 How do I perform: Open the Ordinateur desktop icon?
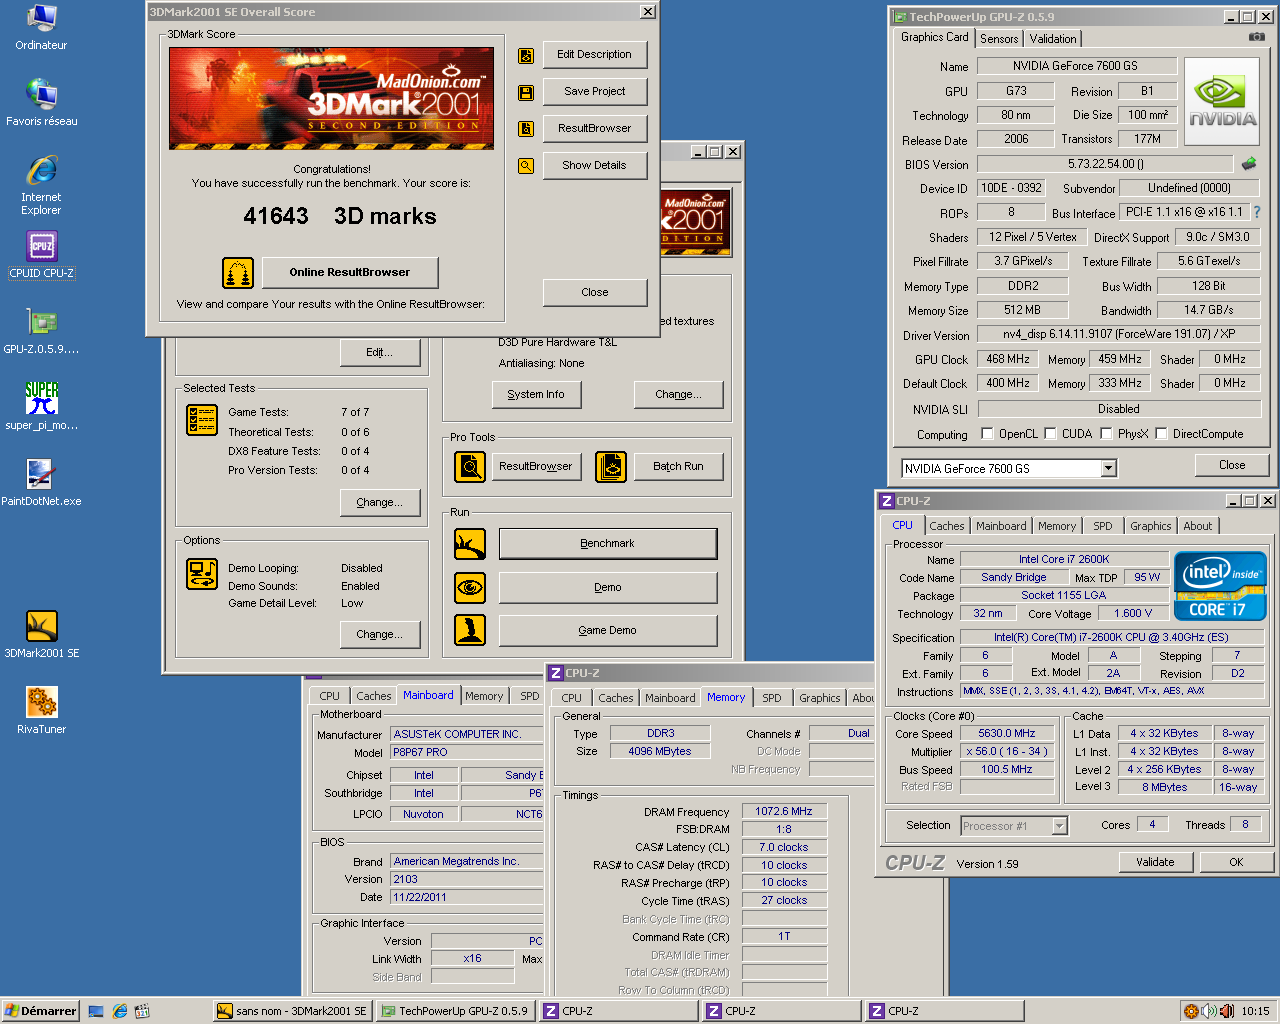tap(41, 27)
